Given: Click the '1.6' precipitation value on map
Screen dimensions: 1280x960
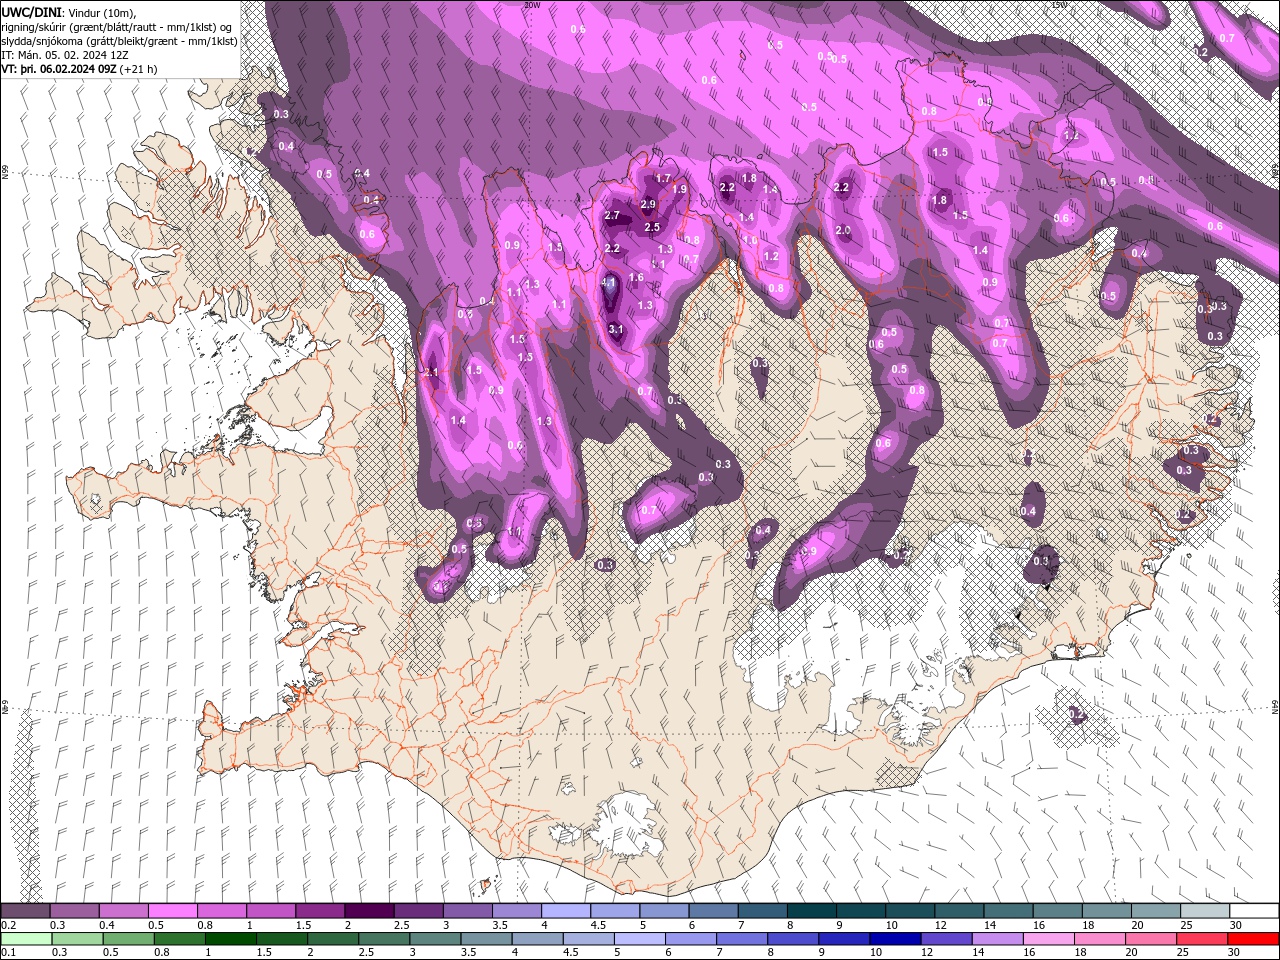Looking at the screenshot, I should pos(636,278).
